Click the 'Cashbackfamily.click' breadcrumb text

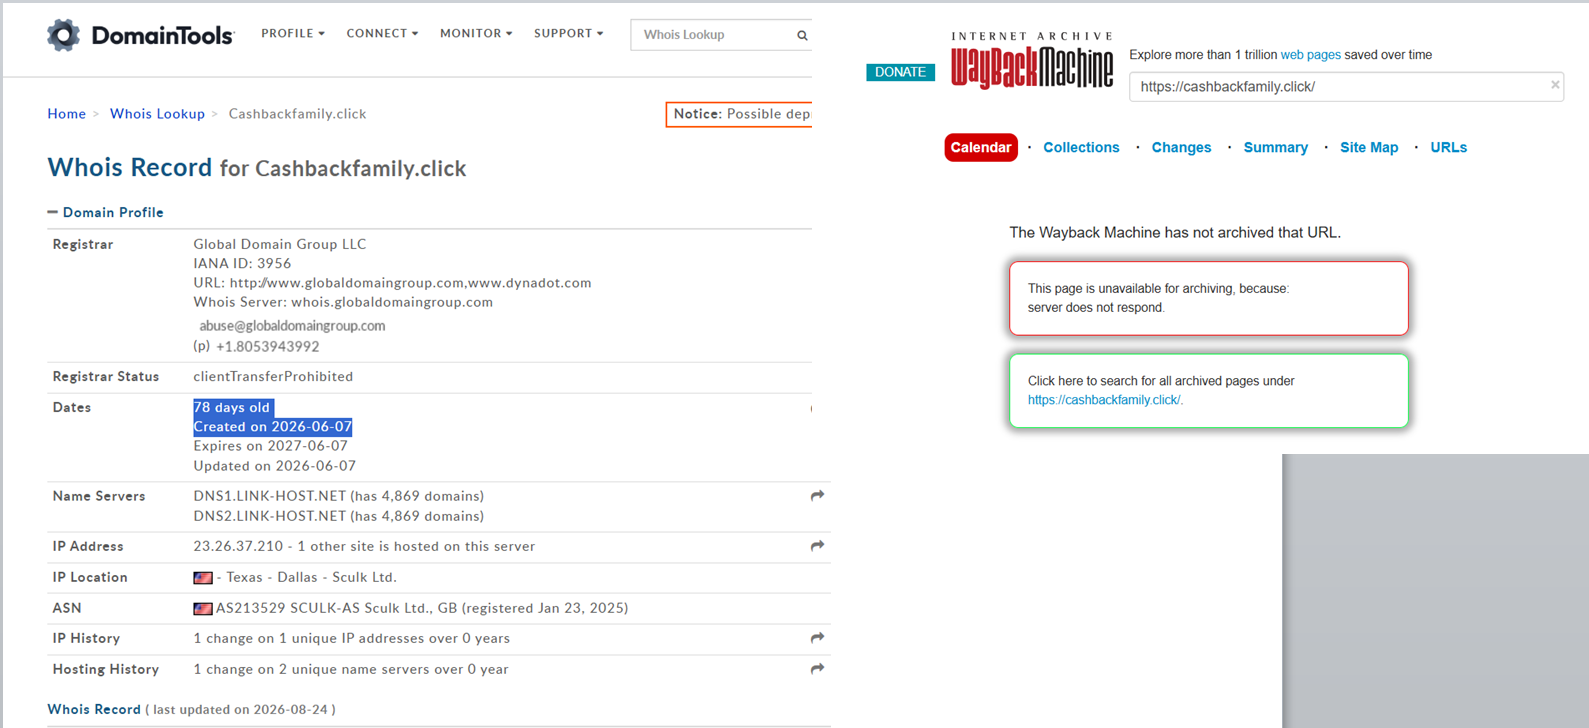tap(297, 114)
